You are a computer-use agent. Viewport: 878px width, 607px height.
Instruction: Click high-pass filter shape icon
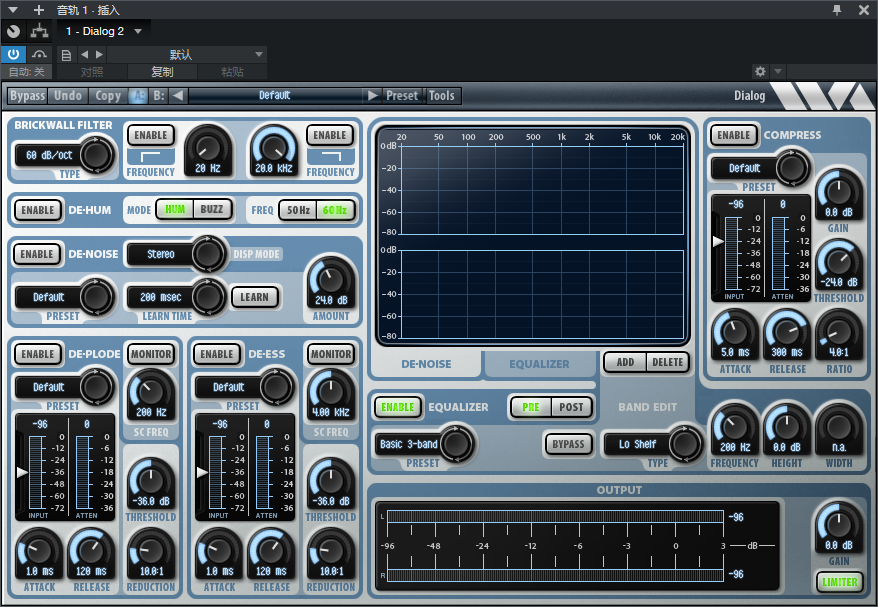pos(150,156)
